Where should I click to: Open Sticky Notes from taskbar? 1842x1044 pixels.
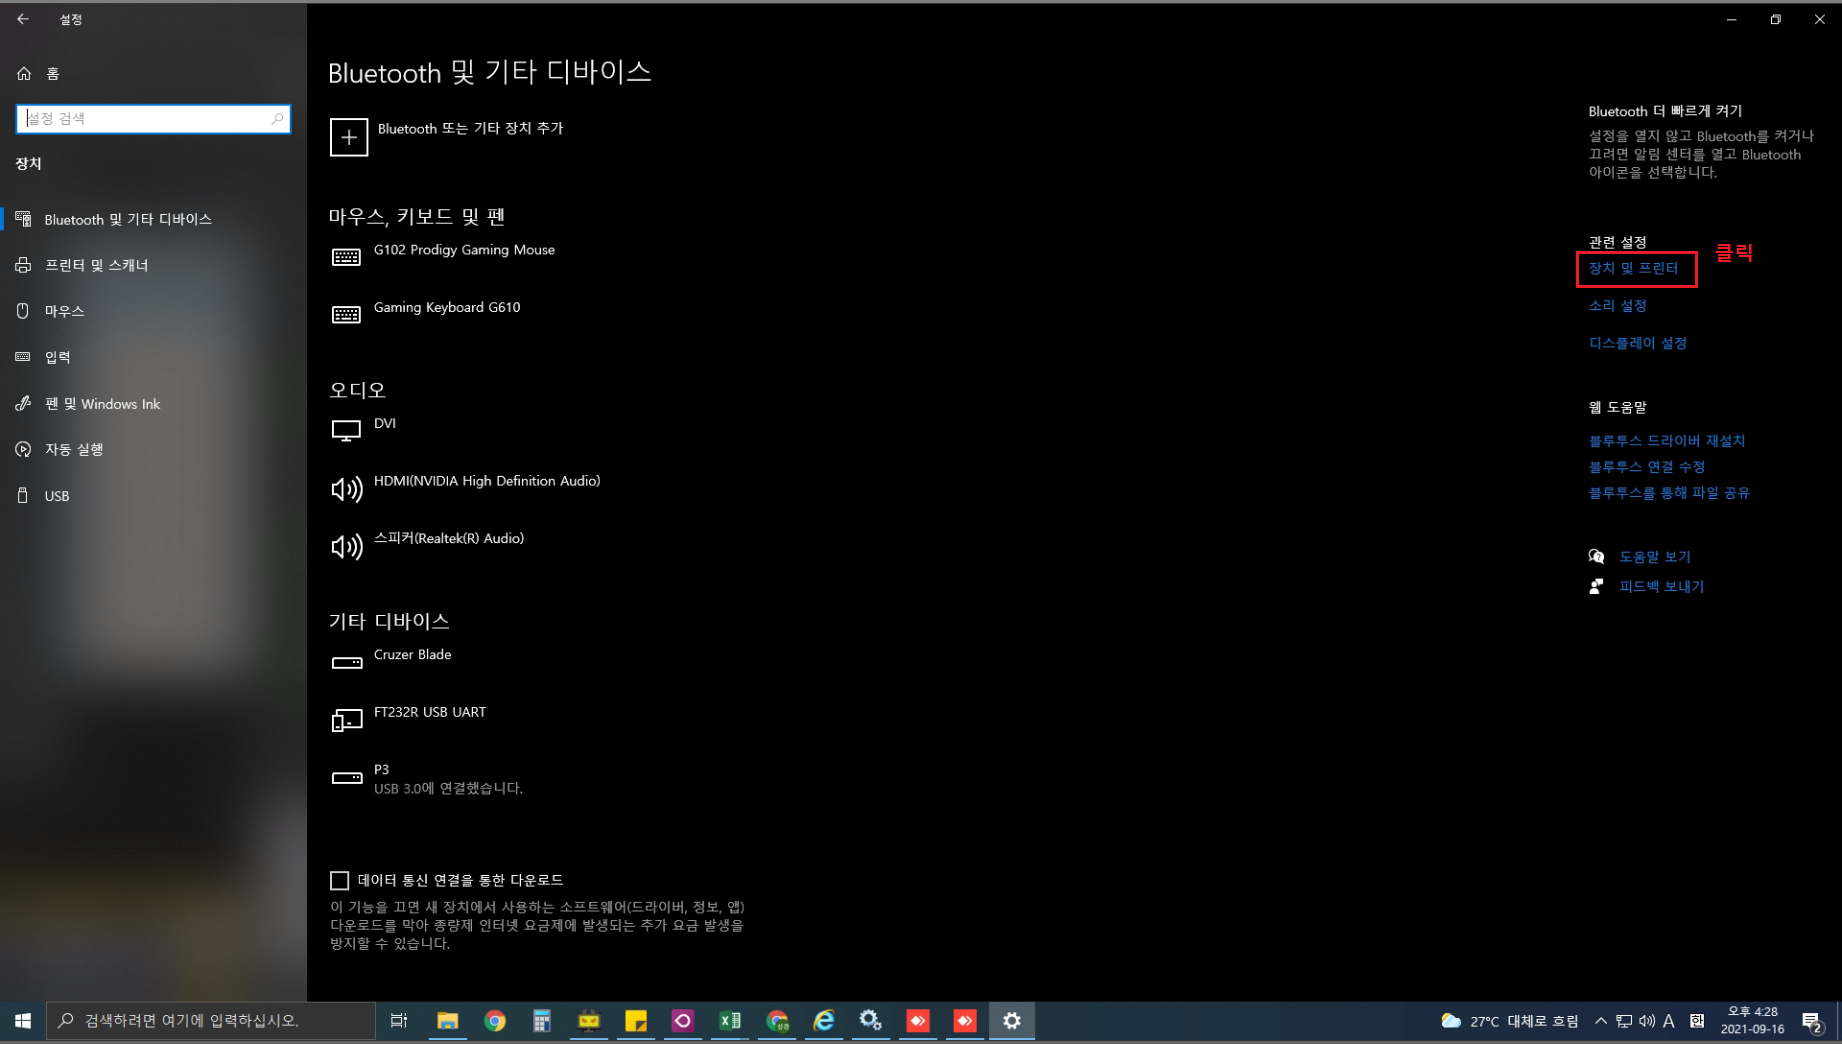[636, 1021]
